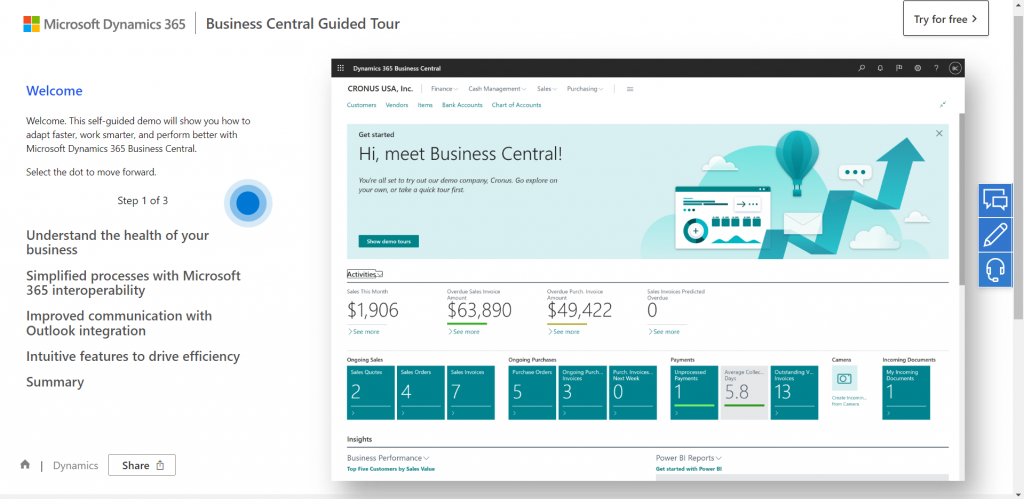Open the Chart of Accounts link

pyautogui.click(x=516, y=105)
